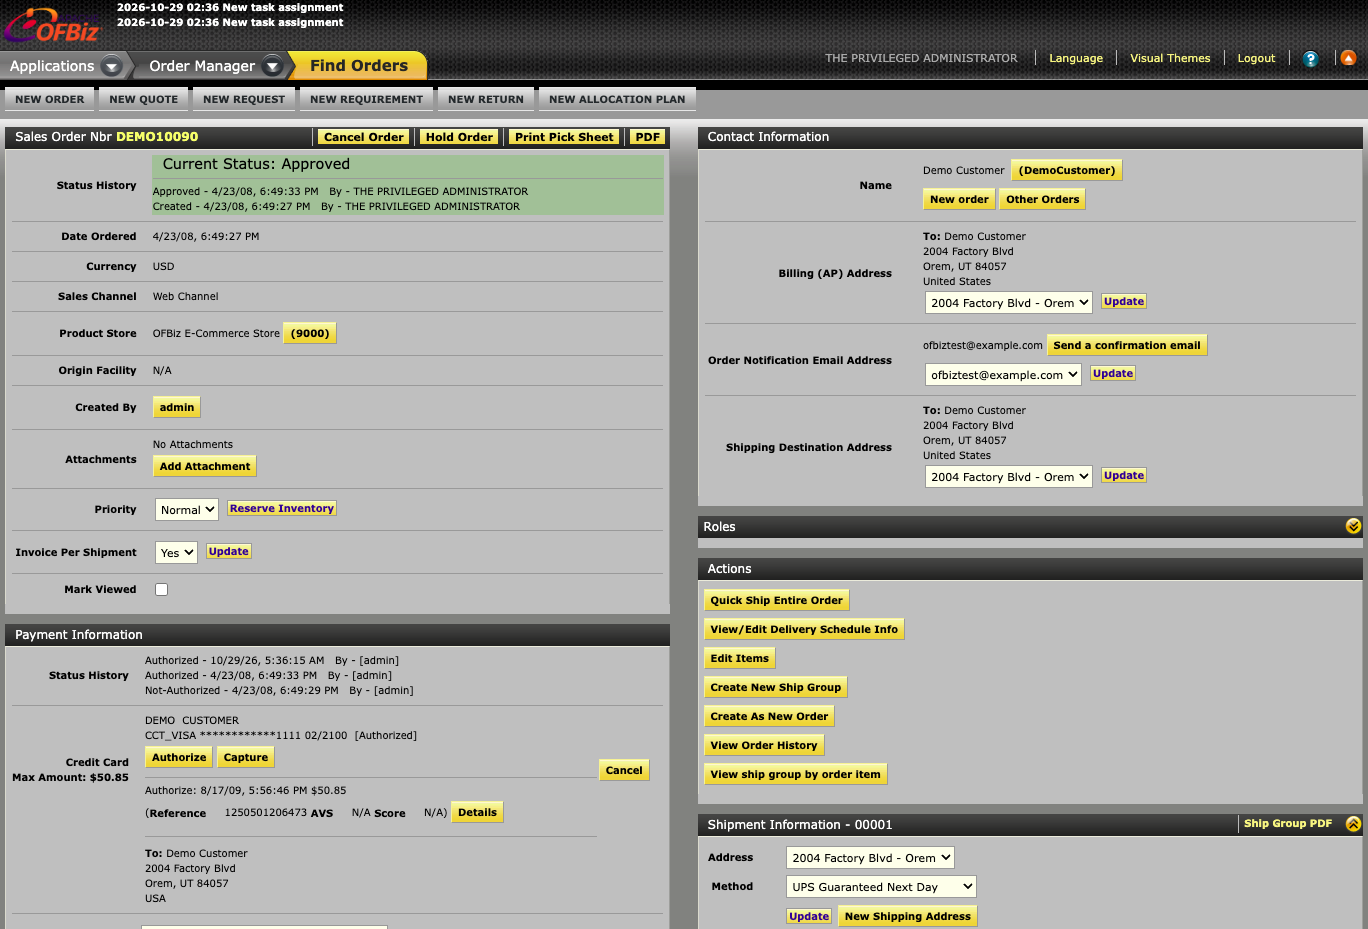Open the help question-mark icon

(x=1310, y=59)
